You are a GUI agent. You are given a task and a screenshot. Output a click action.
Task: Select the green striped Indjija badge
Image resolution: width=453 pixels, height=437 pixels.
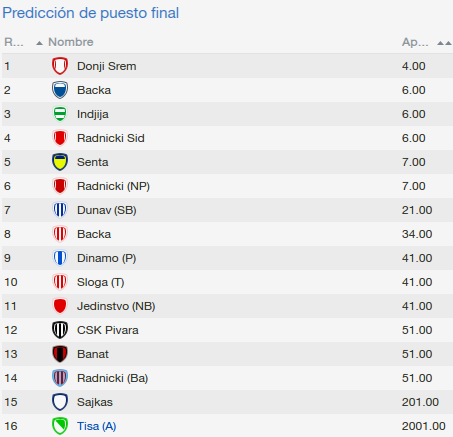(60, 114)
